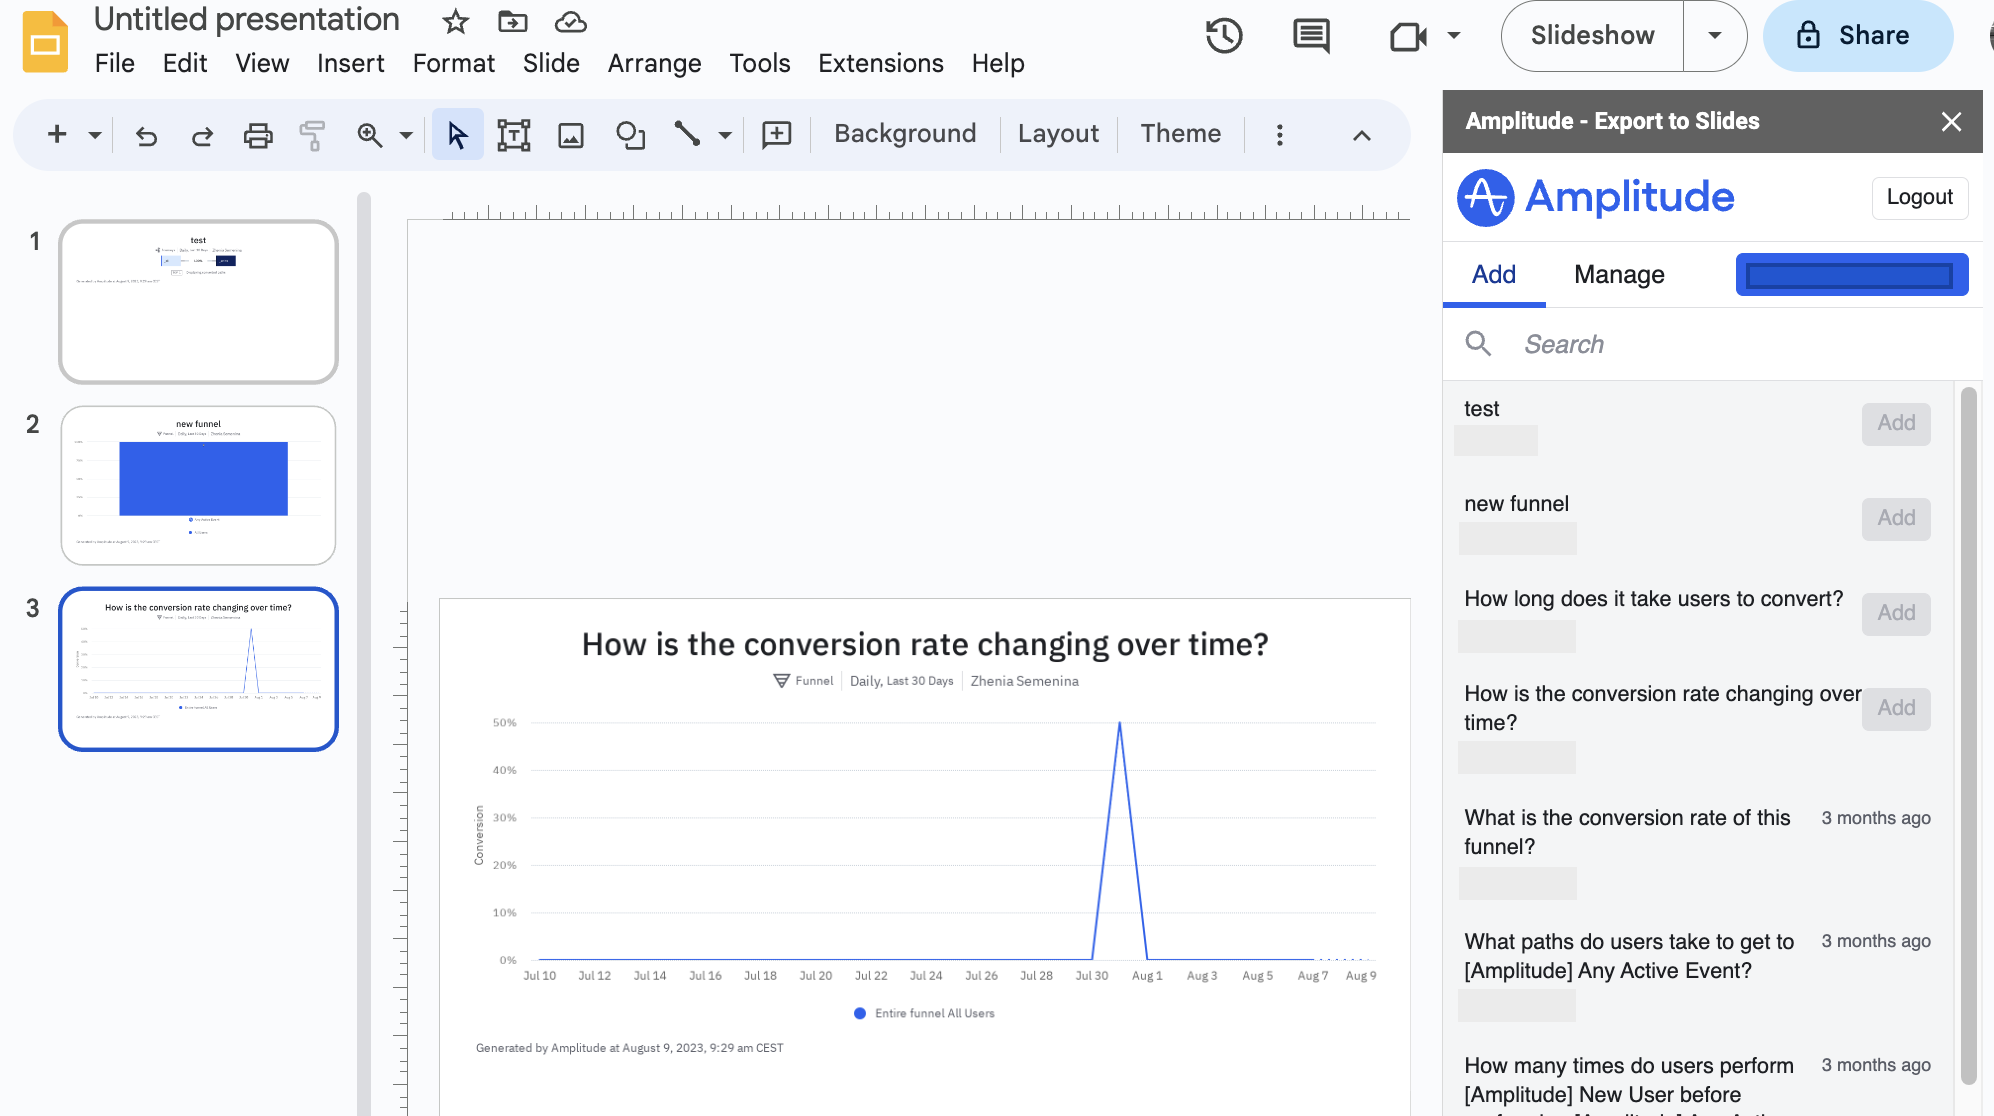Switch to the Manage tab
Image resolution: width=1994 pixels, height=1116 pixels.
point(1618,275)
